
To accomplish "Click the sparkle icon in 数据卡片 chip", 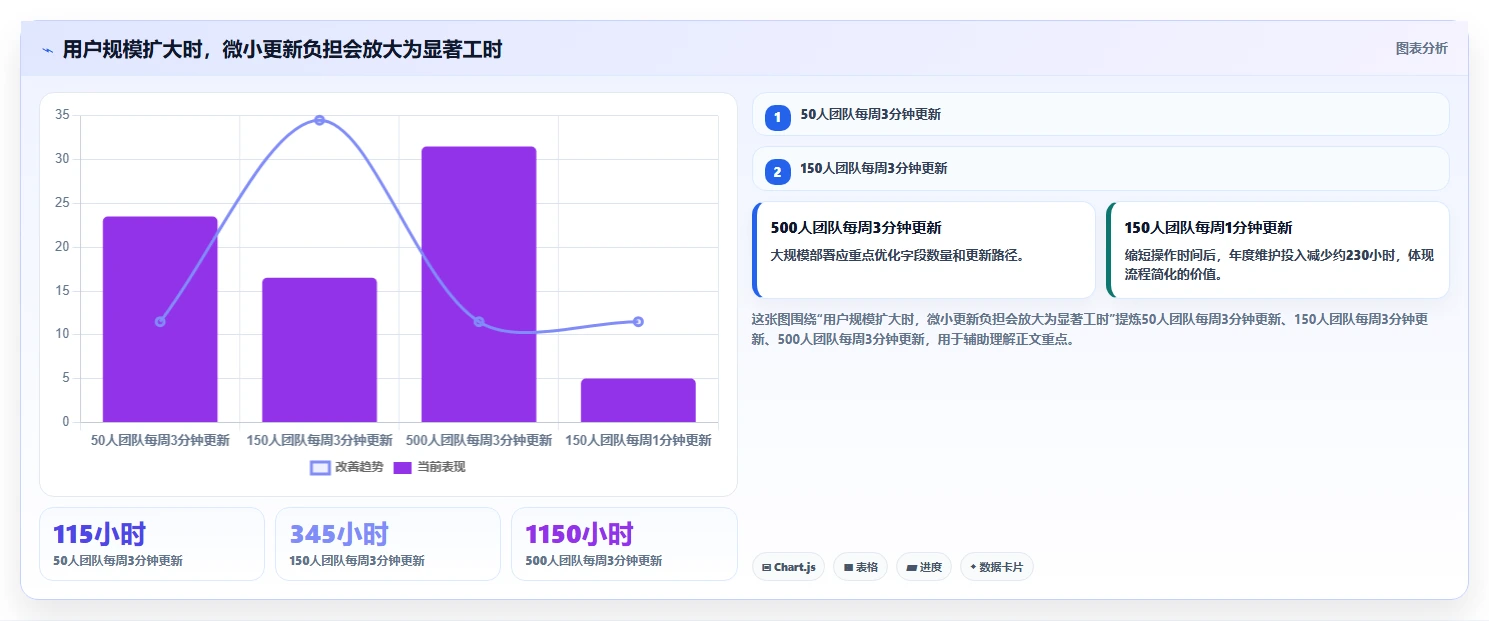I will 973,567.
